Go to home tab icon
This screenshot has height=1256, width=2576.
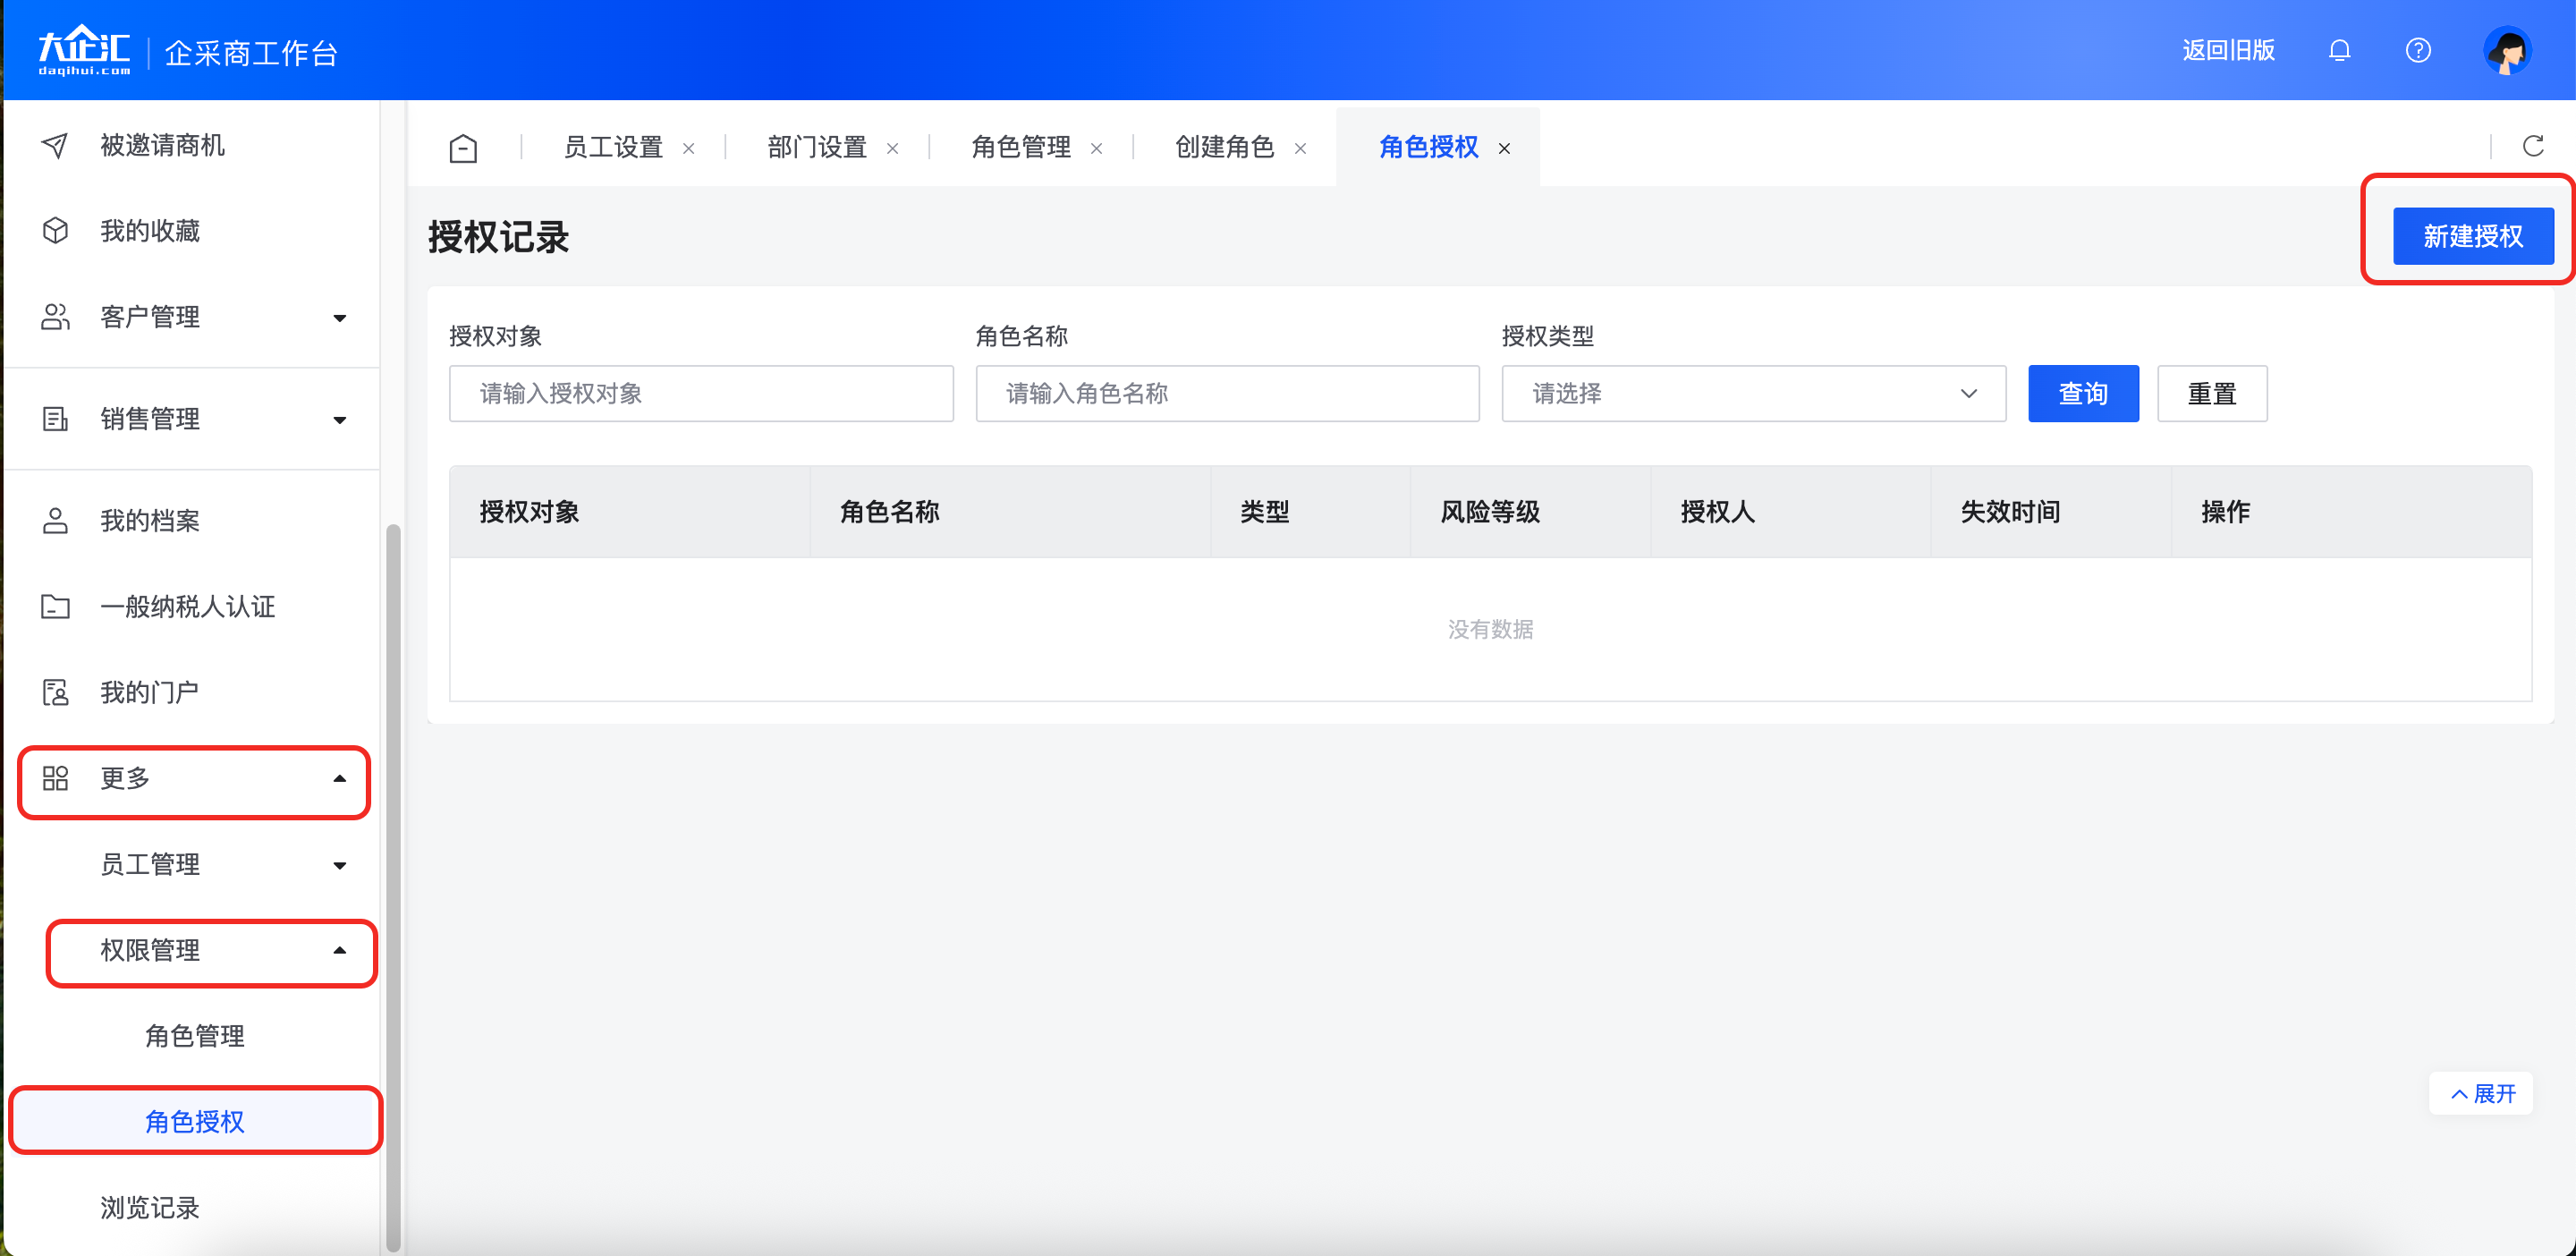coord(463,148)
